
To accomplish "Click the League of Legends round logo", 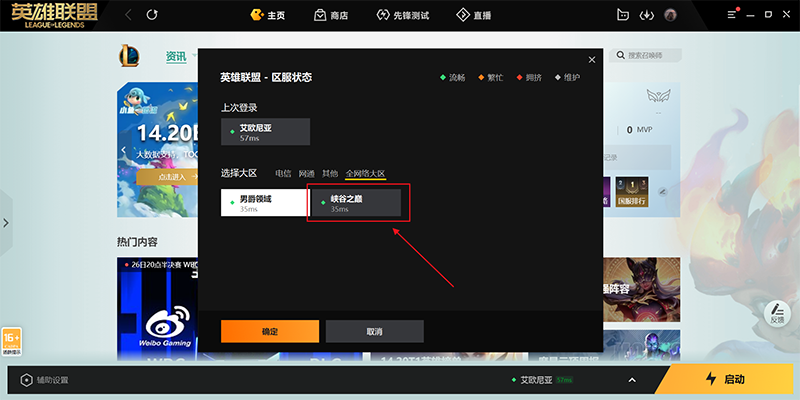I will pyautogui.click(x=129, y=56).
